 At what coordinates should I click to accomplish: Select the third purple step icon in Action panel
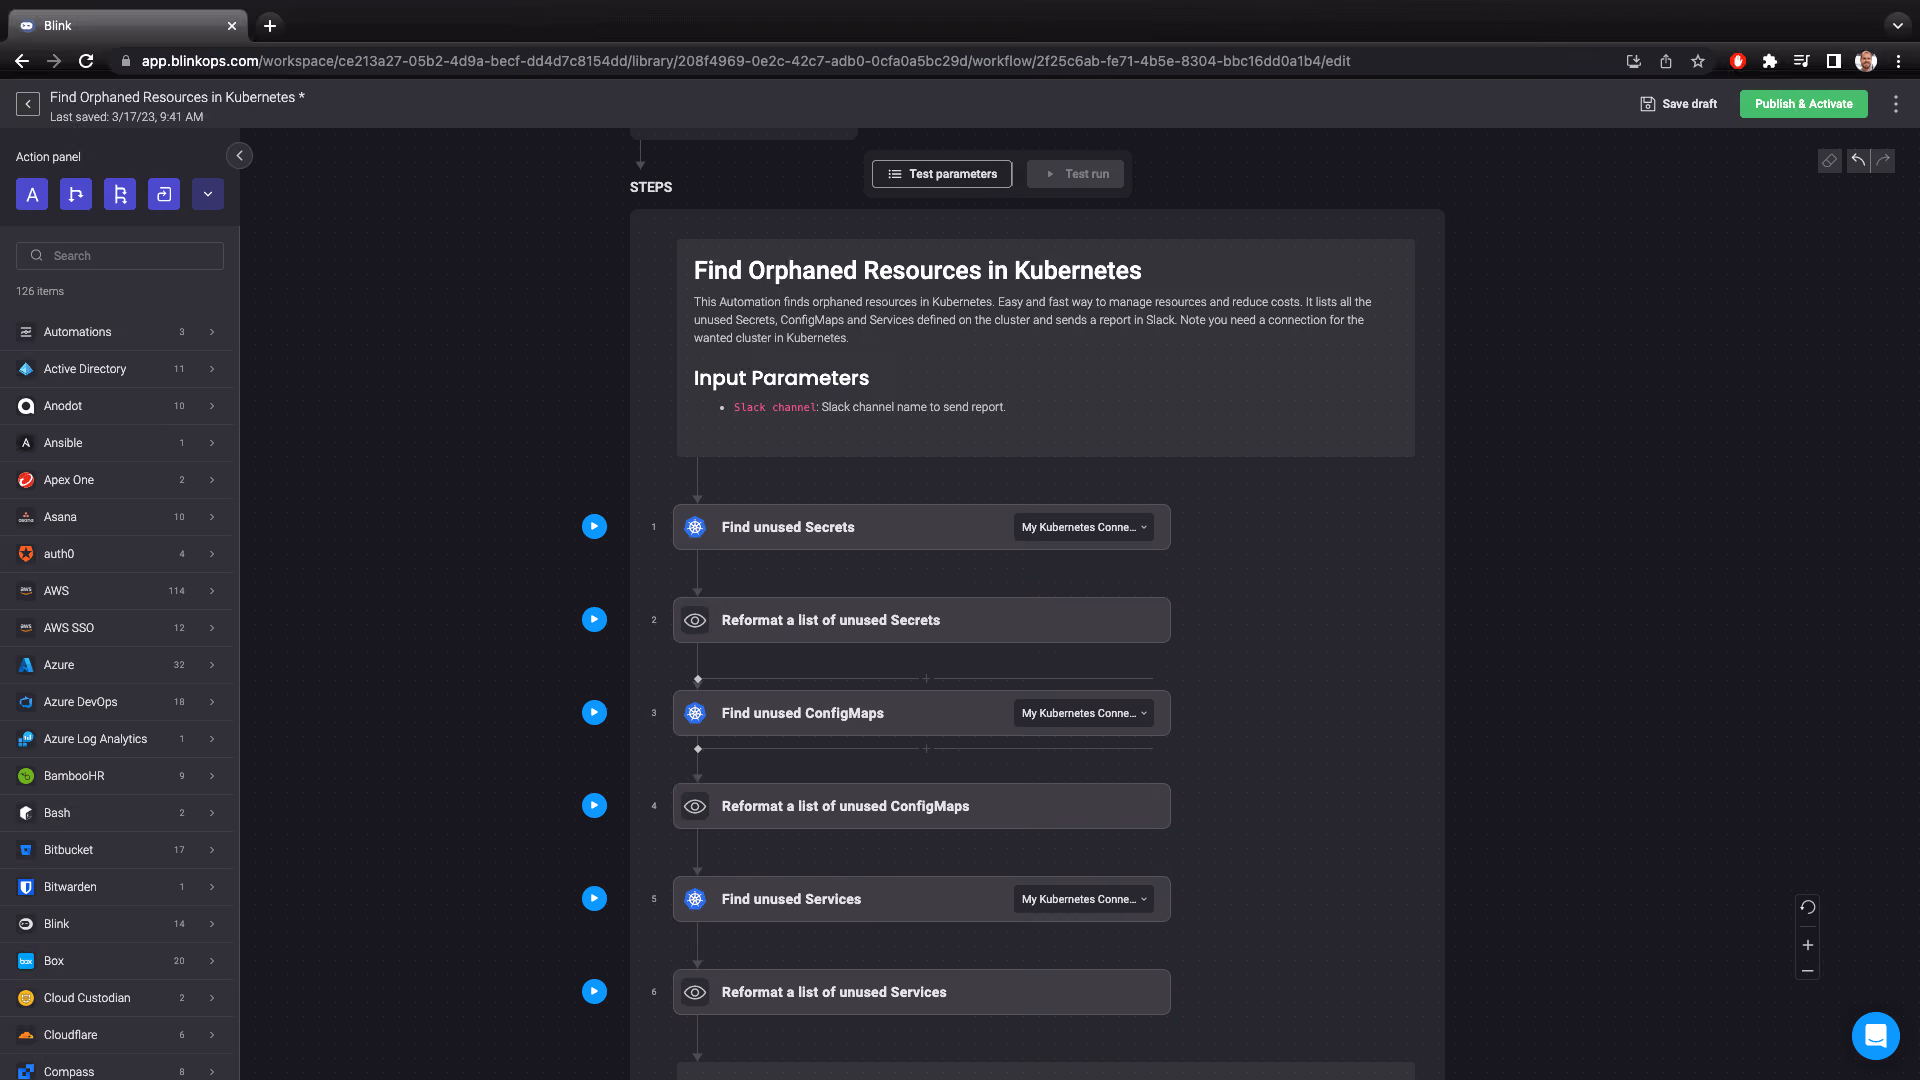pos(120,194)
